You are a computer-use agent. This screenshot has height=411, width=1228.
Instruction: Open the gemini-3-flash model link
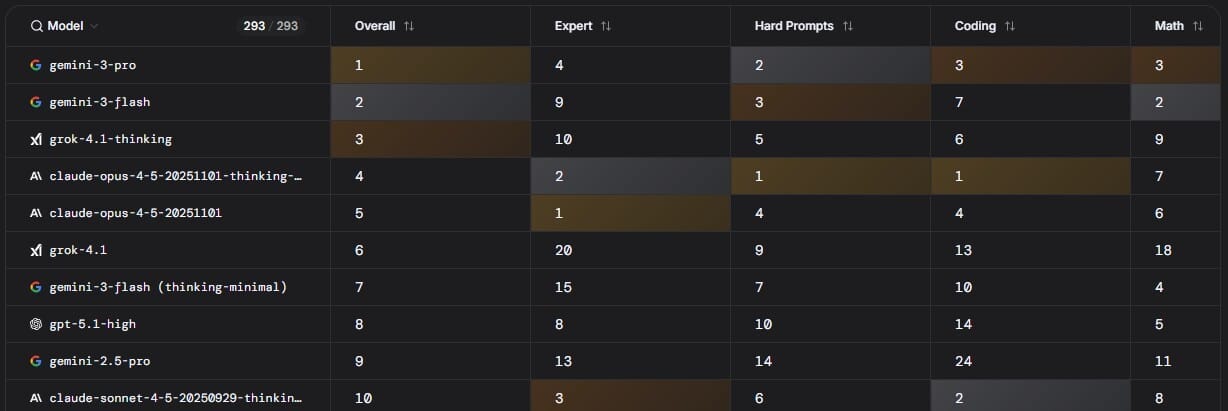click(x=100, y=102)
